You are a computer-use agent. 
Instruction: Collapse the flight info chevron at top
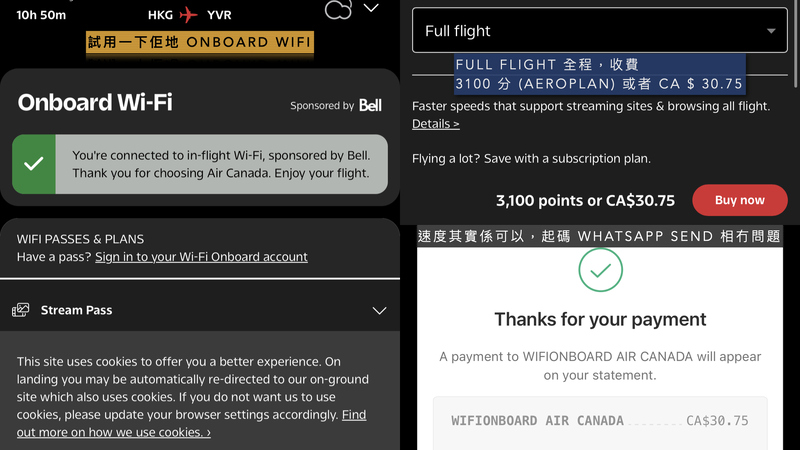click(x=371, y=8)
